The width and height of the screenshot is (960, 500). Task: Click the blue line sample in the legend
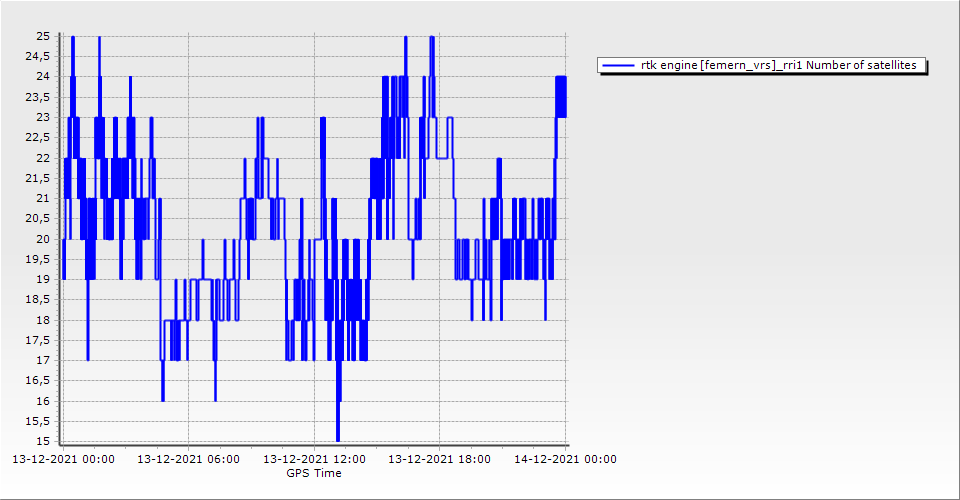[x=618, y=66]
